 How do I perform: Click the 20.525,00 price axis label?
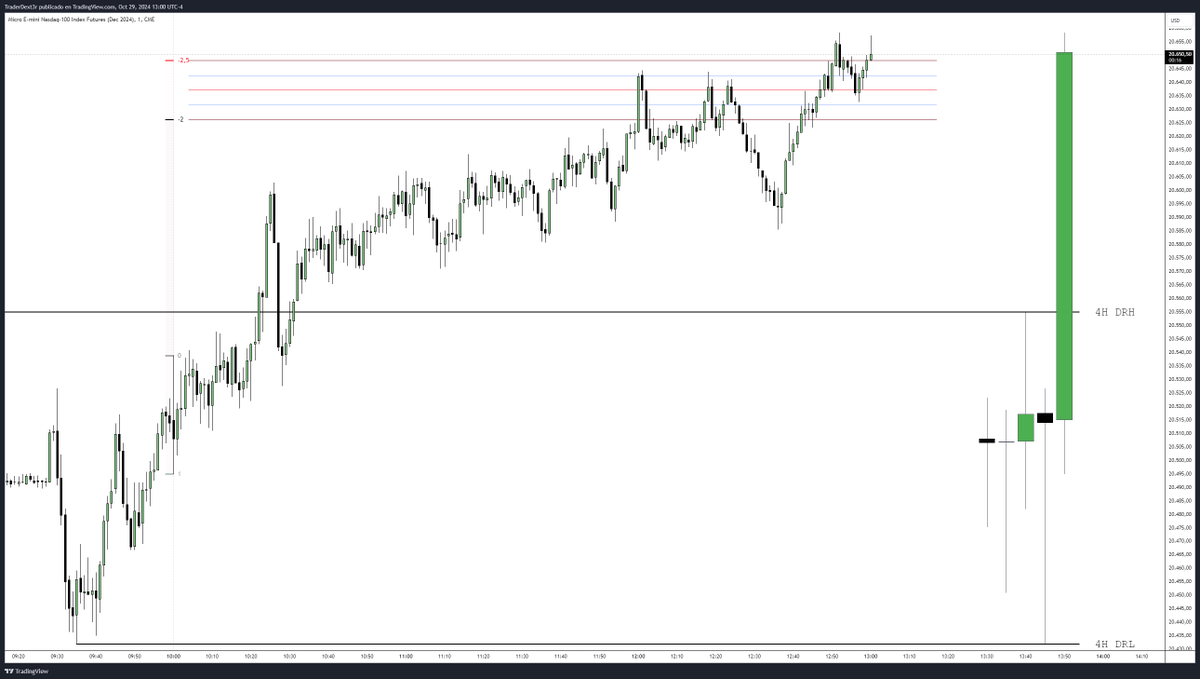coord(1178,393)
